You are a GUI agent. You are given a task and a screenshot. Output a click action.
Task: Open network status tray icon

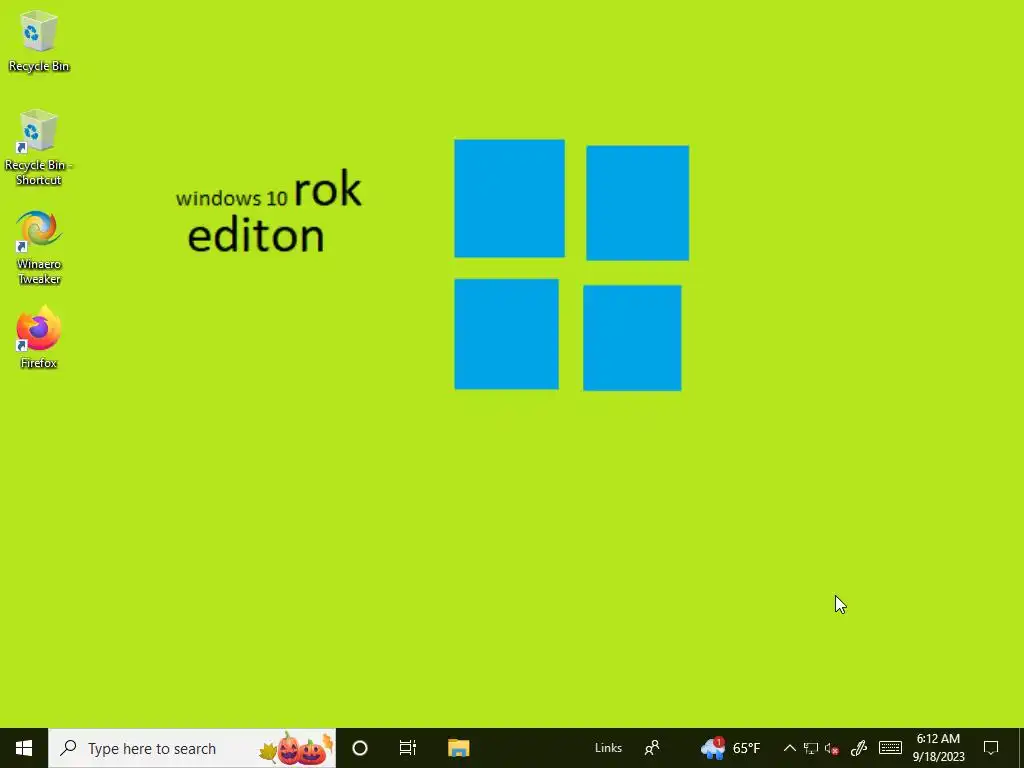[x=810, y=748]
